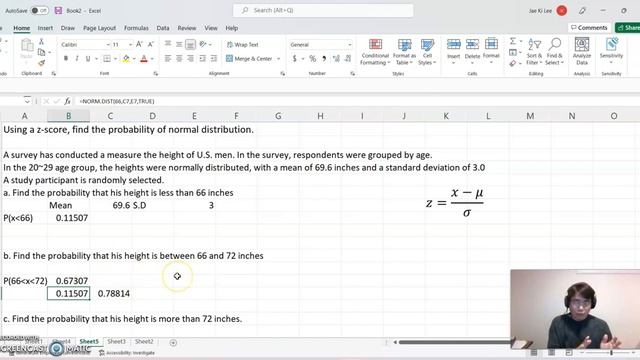Click the middle align icon
Viewport: 640px width, 360px height.
coord(179,44)
